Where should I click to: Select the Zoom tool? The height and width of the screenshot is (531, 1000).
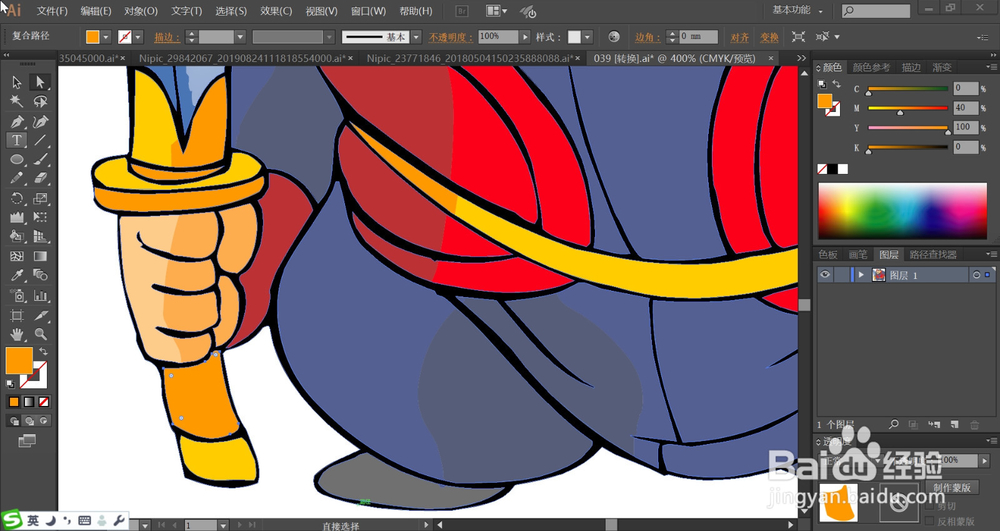[40, 334]
